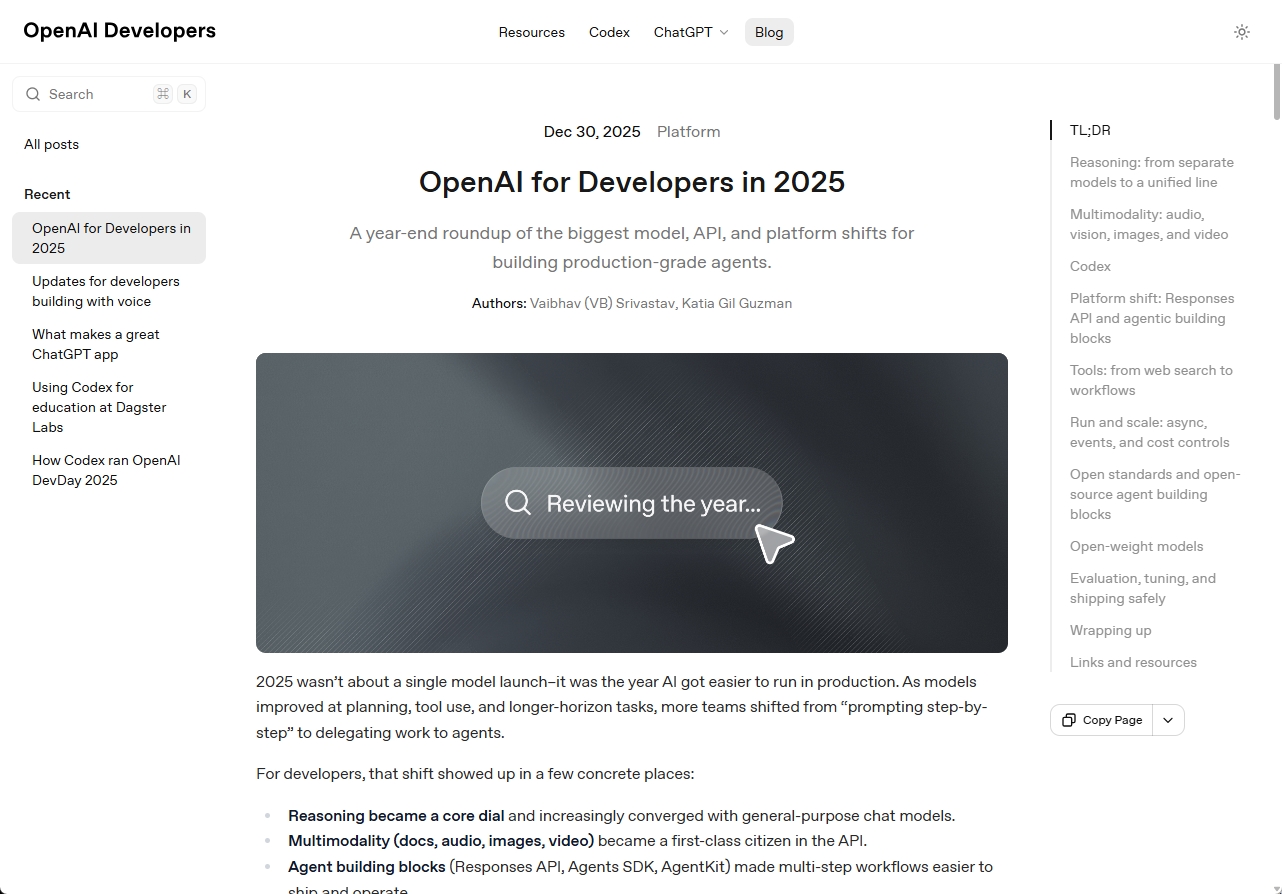Open 'What makes a great ChatGPT app'

109,344
